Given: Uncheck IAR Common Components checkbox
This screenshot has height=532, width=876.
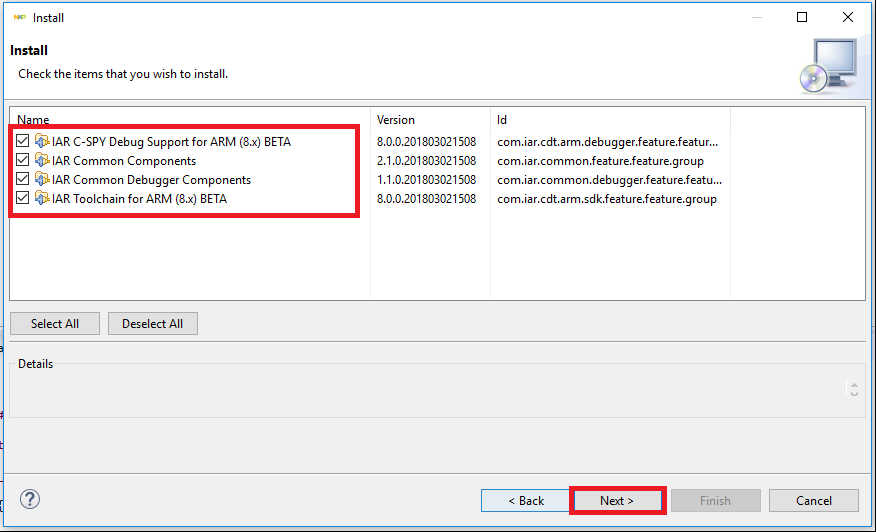Looking at the screenshot, I should [x=22, y=160].
